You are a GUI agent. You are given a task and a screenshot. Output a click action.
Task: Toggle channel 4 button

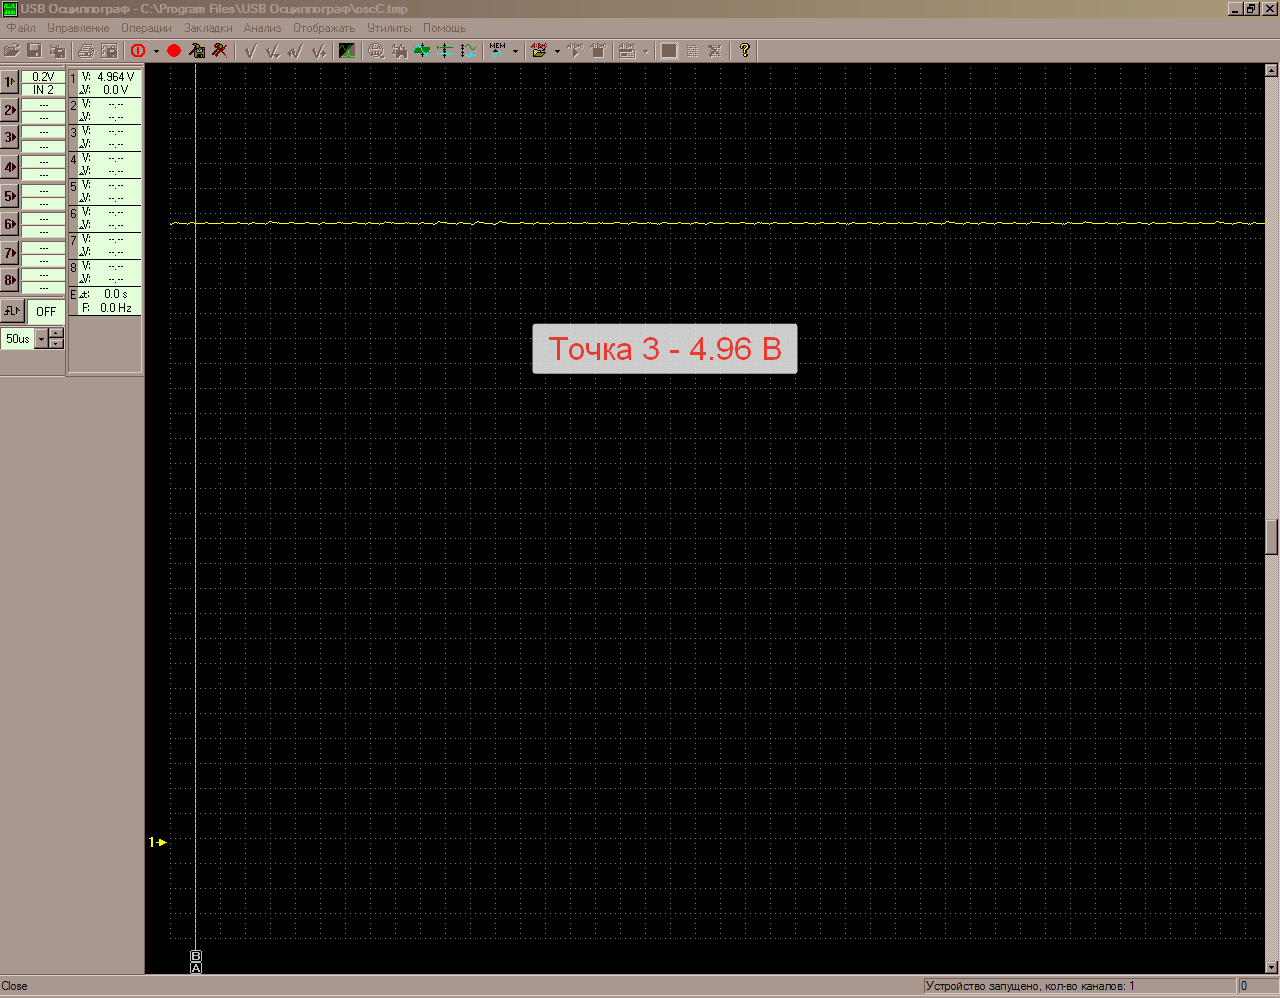[x=10, y=167]
